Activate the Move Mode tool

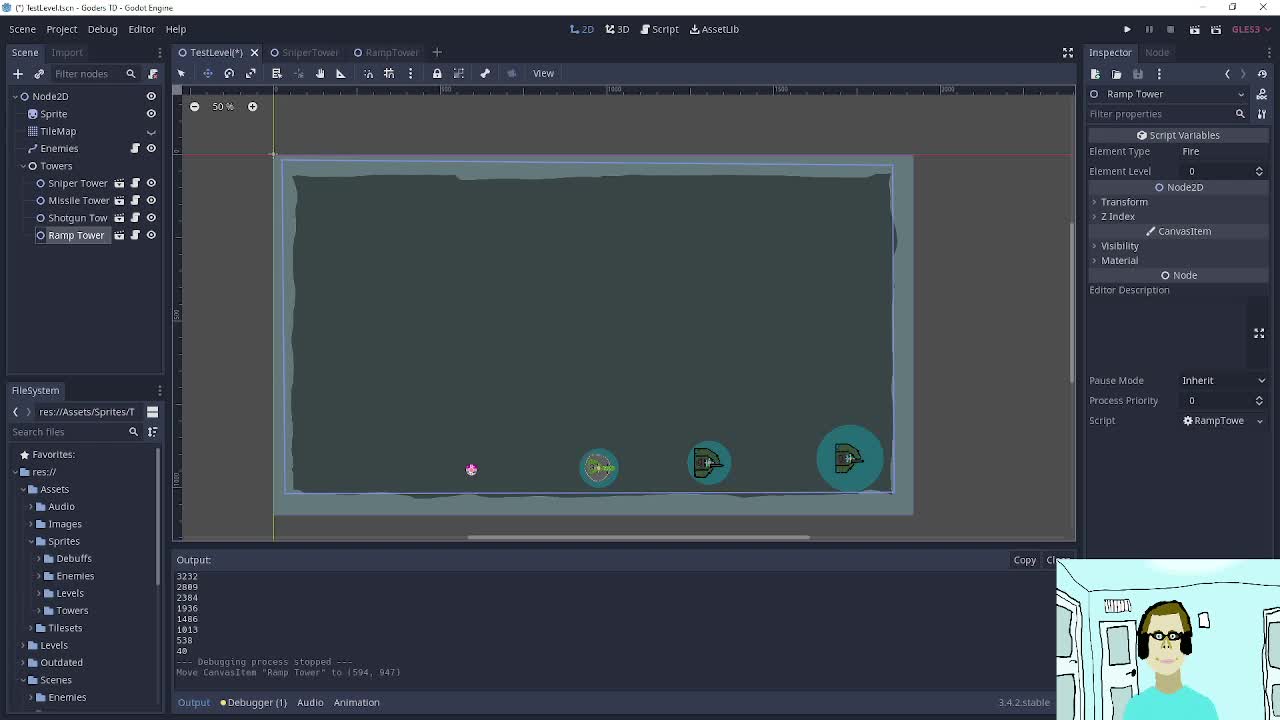pyautogui.click(x=207, y=73)
